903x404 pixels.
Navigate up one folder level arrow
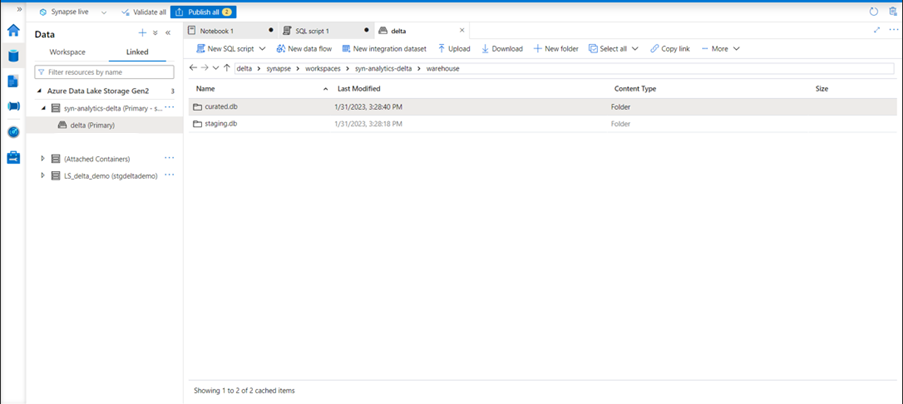(x=227, y=68)
